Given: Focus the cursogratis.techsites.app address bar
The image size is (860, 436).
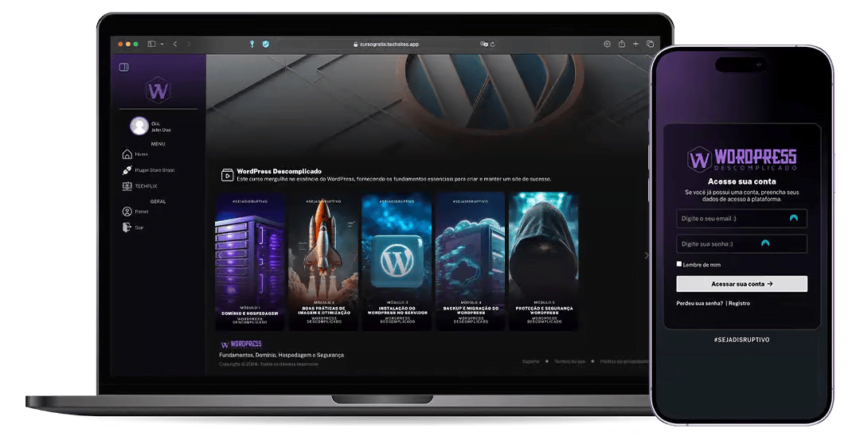Looking at the screenshot, I should pos(386,44).
